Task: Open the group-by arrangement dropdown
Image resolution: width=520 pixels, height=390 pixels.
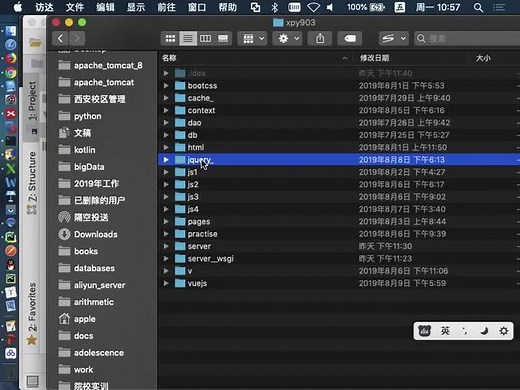Action: (x=252, y=39)
